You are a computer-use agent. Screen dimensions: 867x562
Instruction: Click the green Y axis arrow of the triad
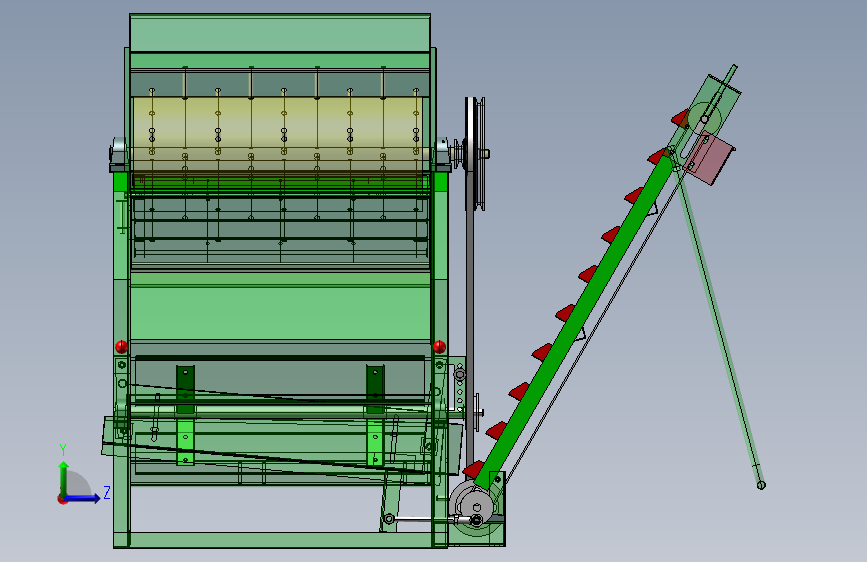(x=64, y=478)
